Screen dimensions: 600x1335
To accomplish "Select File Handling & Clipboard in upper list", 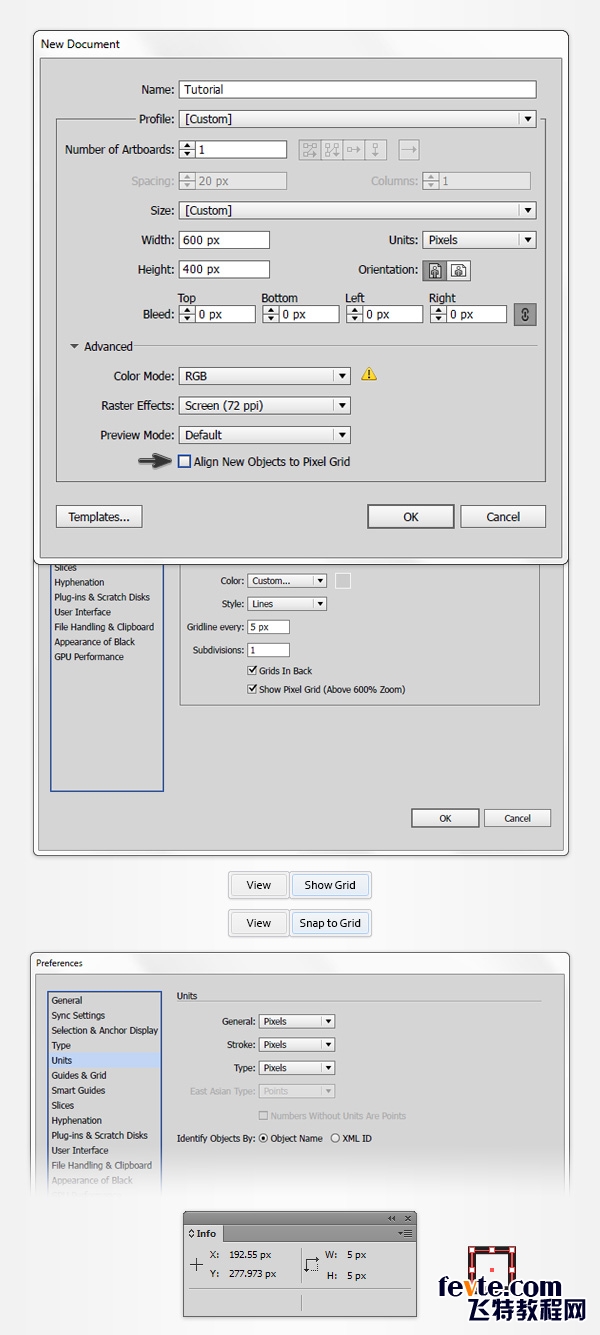I will tap(104, 627).
